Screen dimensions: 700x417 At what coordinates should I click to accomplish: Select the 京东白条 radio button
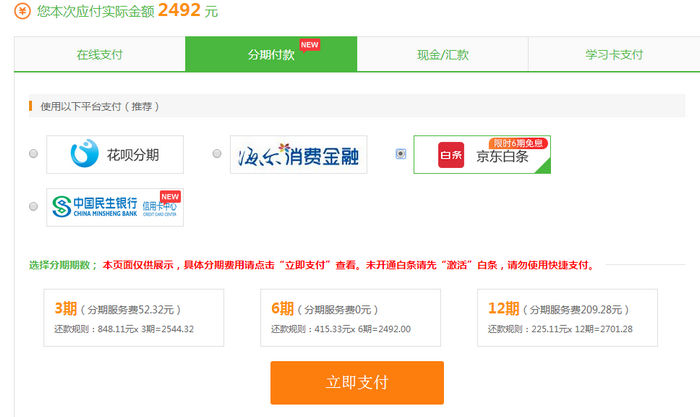[401, 154]
